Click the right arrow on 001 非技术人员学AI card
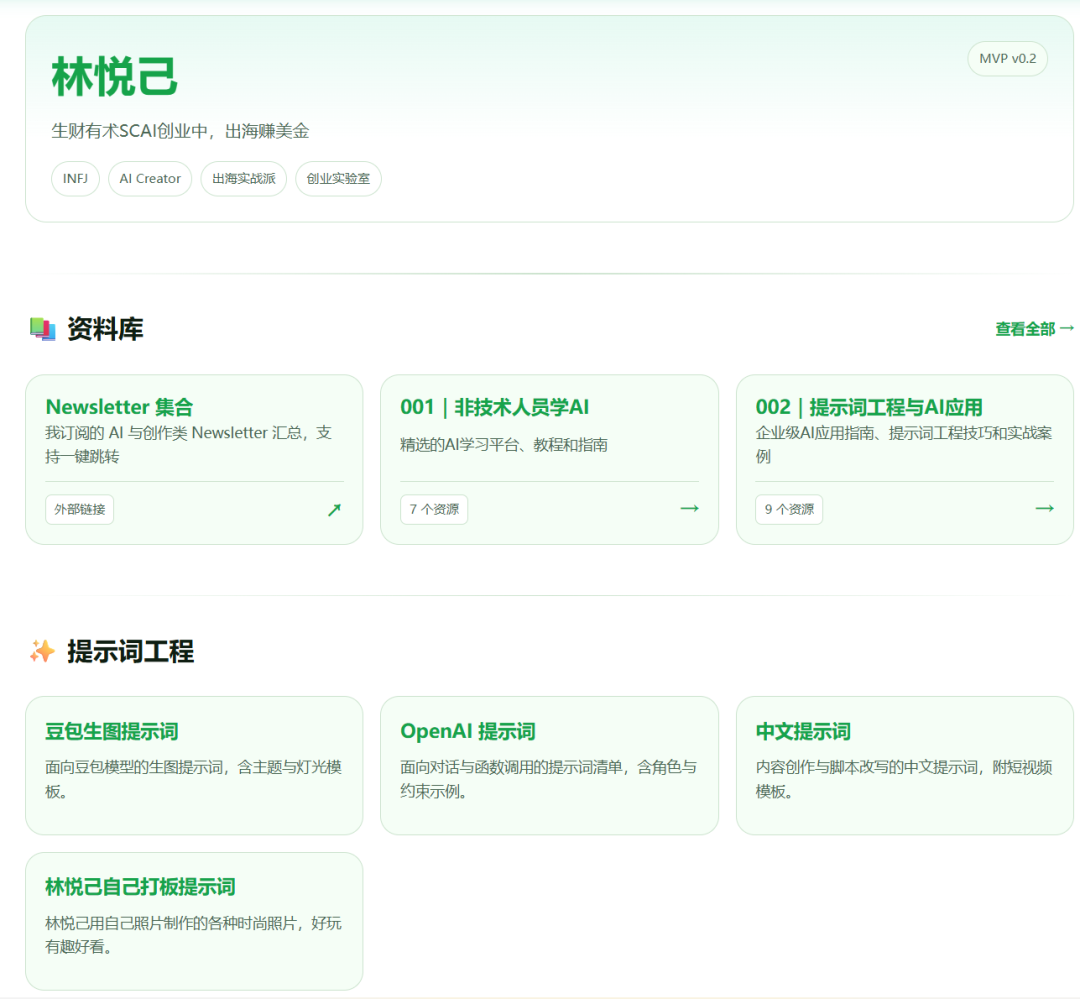 pyautogui.click(x=689, y=508)
